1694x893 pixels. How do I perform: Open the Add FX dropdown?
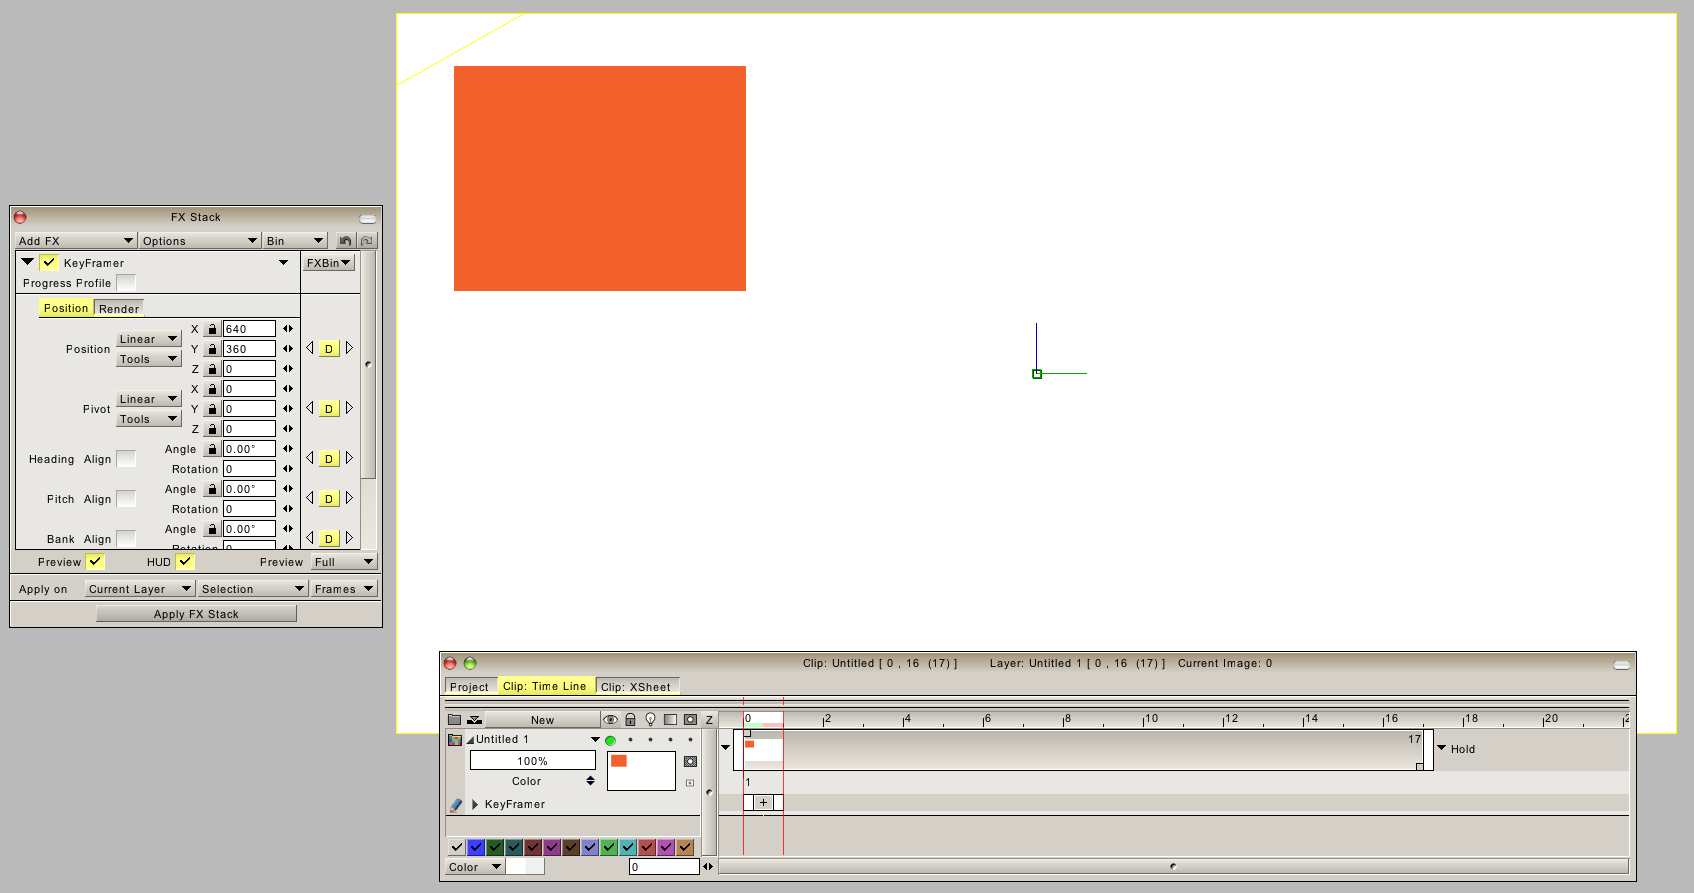(76, 241)
